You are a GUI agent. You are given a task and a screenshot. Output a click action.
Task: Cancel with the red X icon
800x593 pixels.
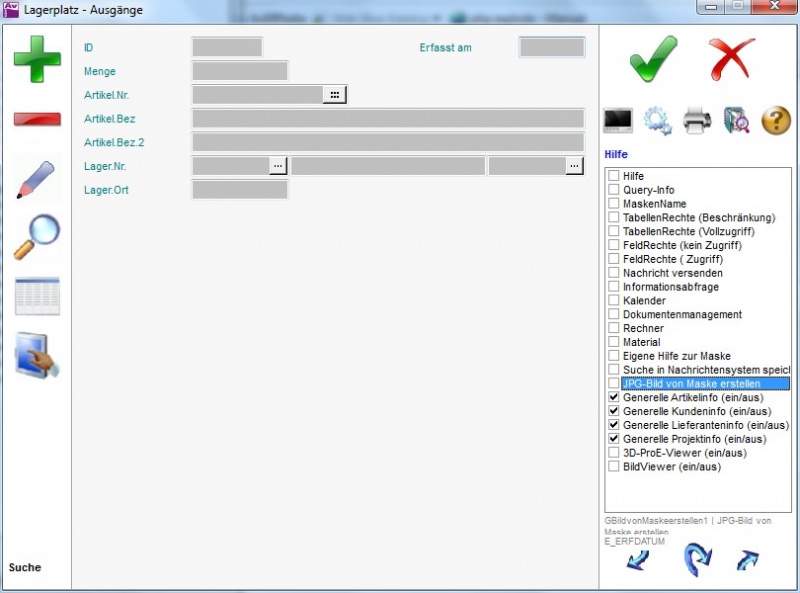click(x=732, y=59)
